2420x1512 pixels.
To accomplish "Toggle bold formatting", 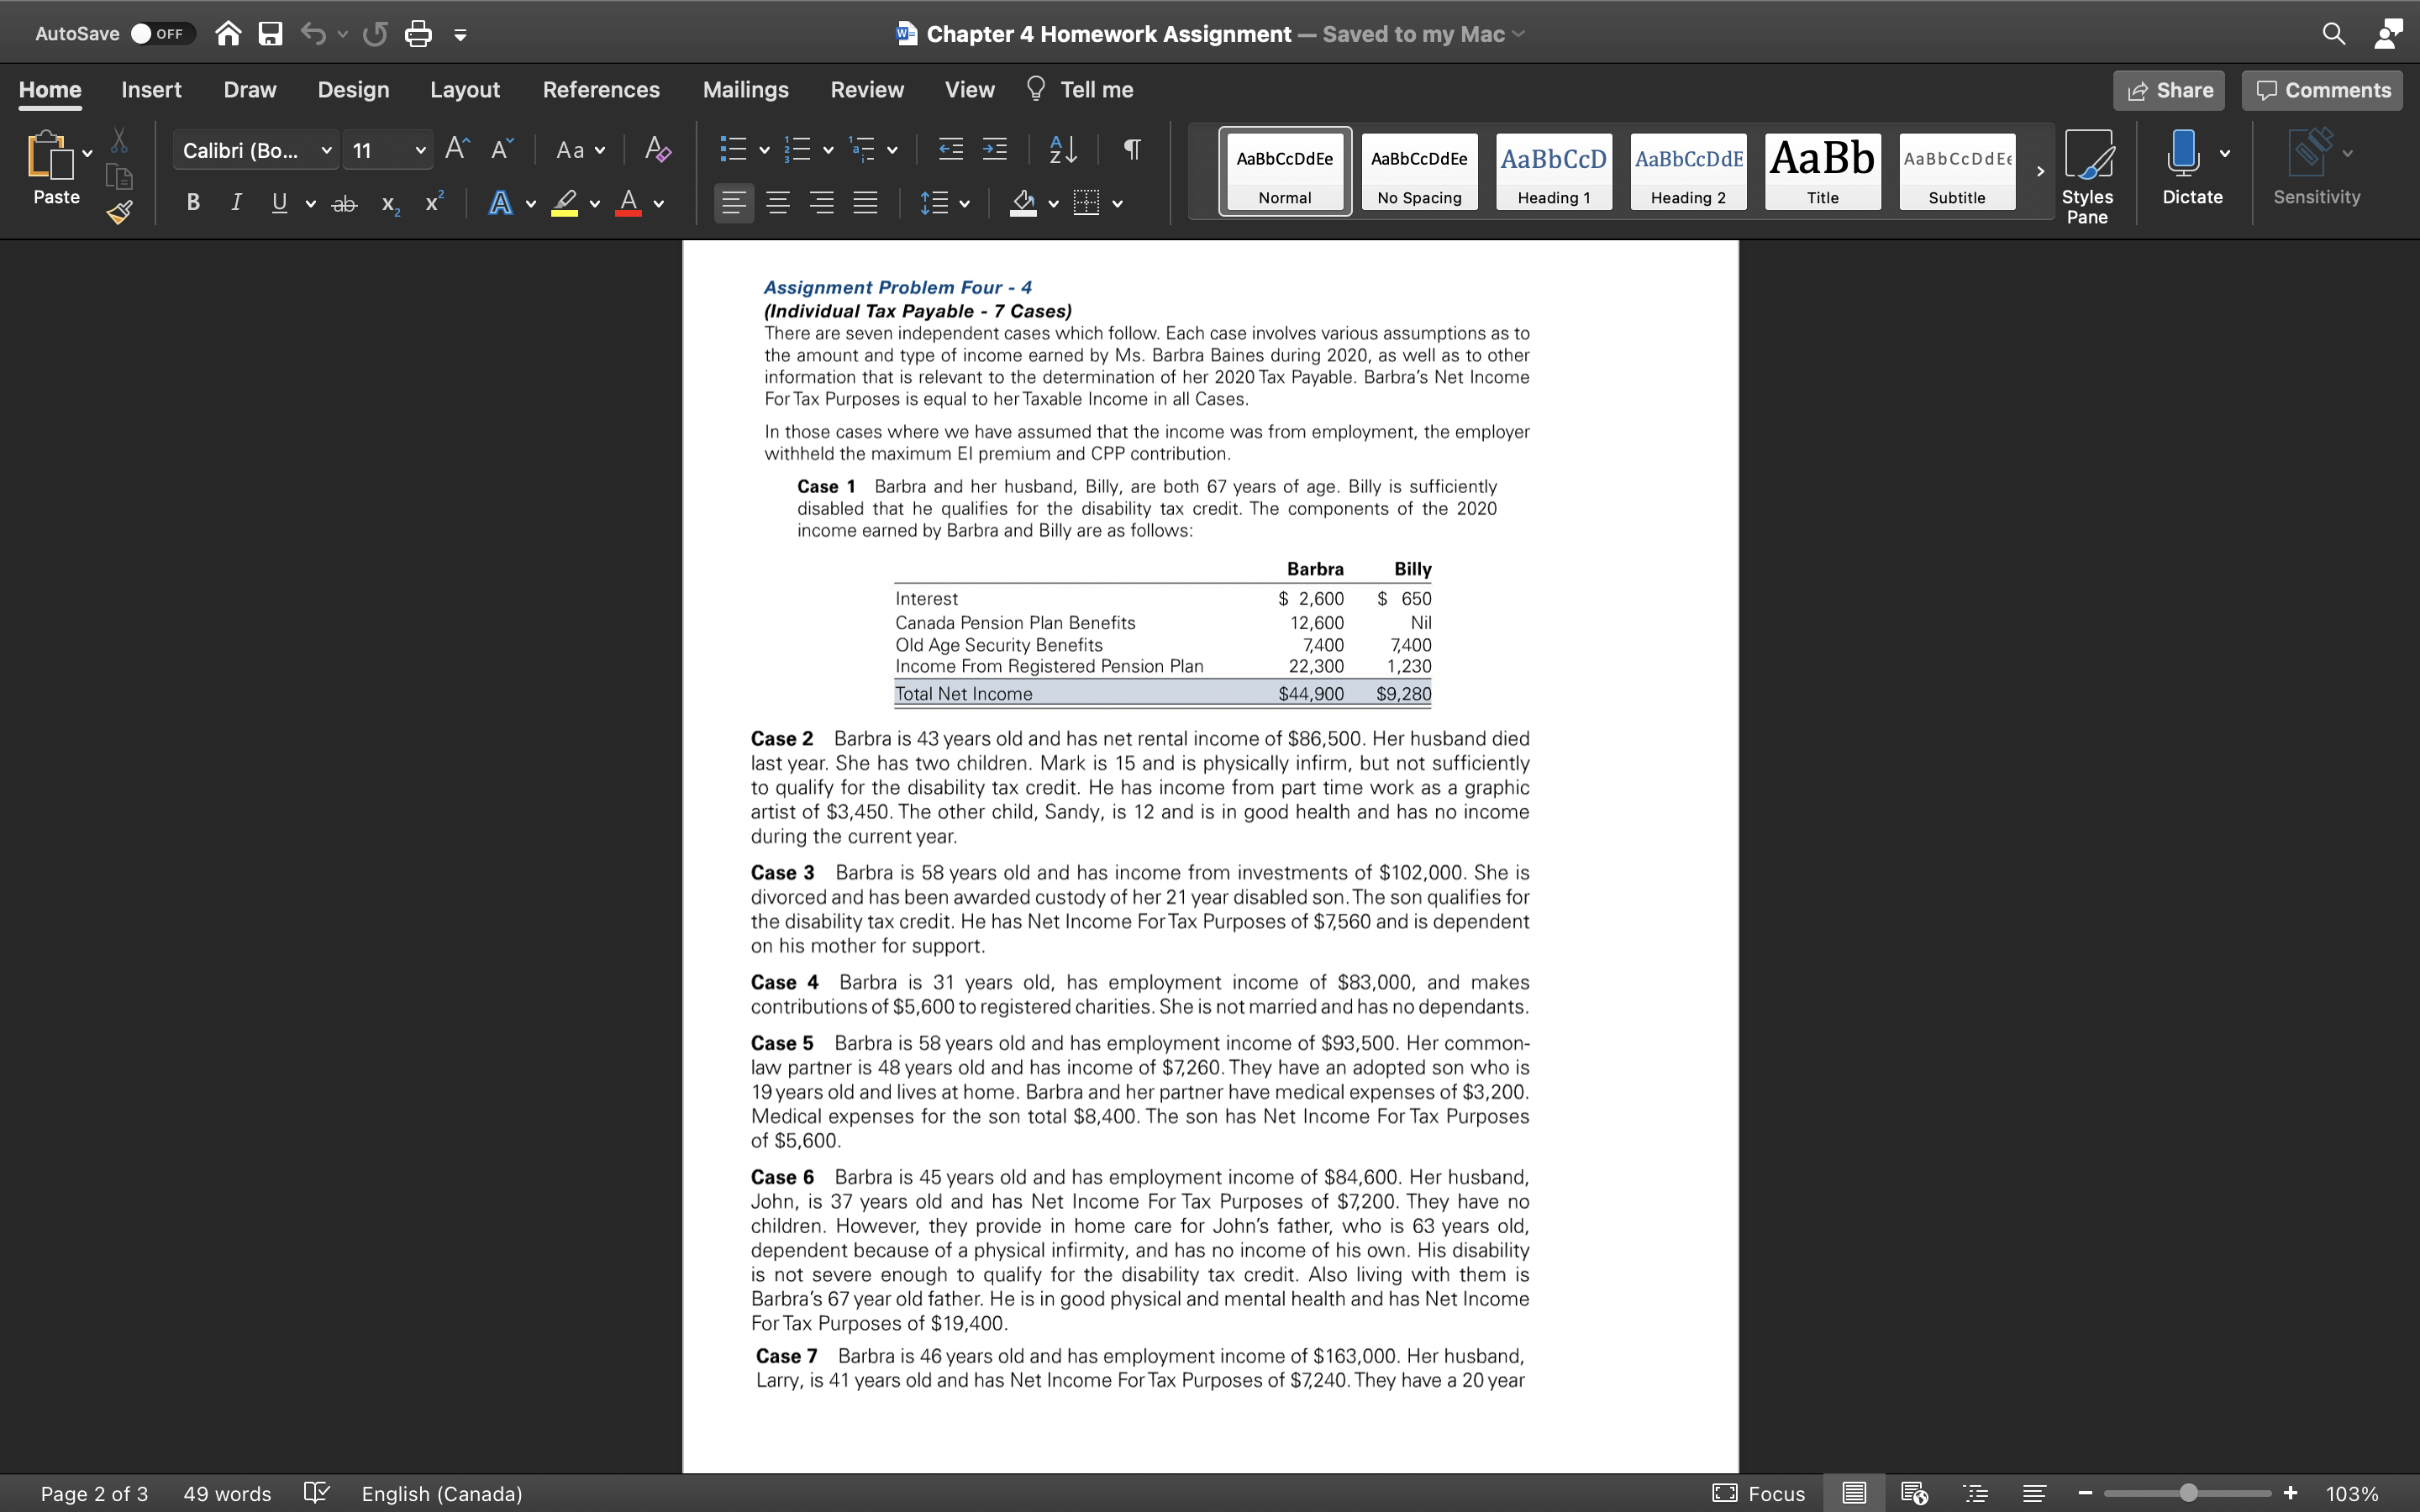I will click(x=192, y=202).
